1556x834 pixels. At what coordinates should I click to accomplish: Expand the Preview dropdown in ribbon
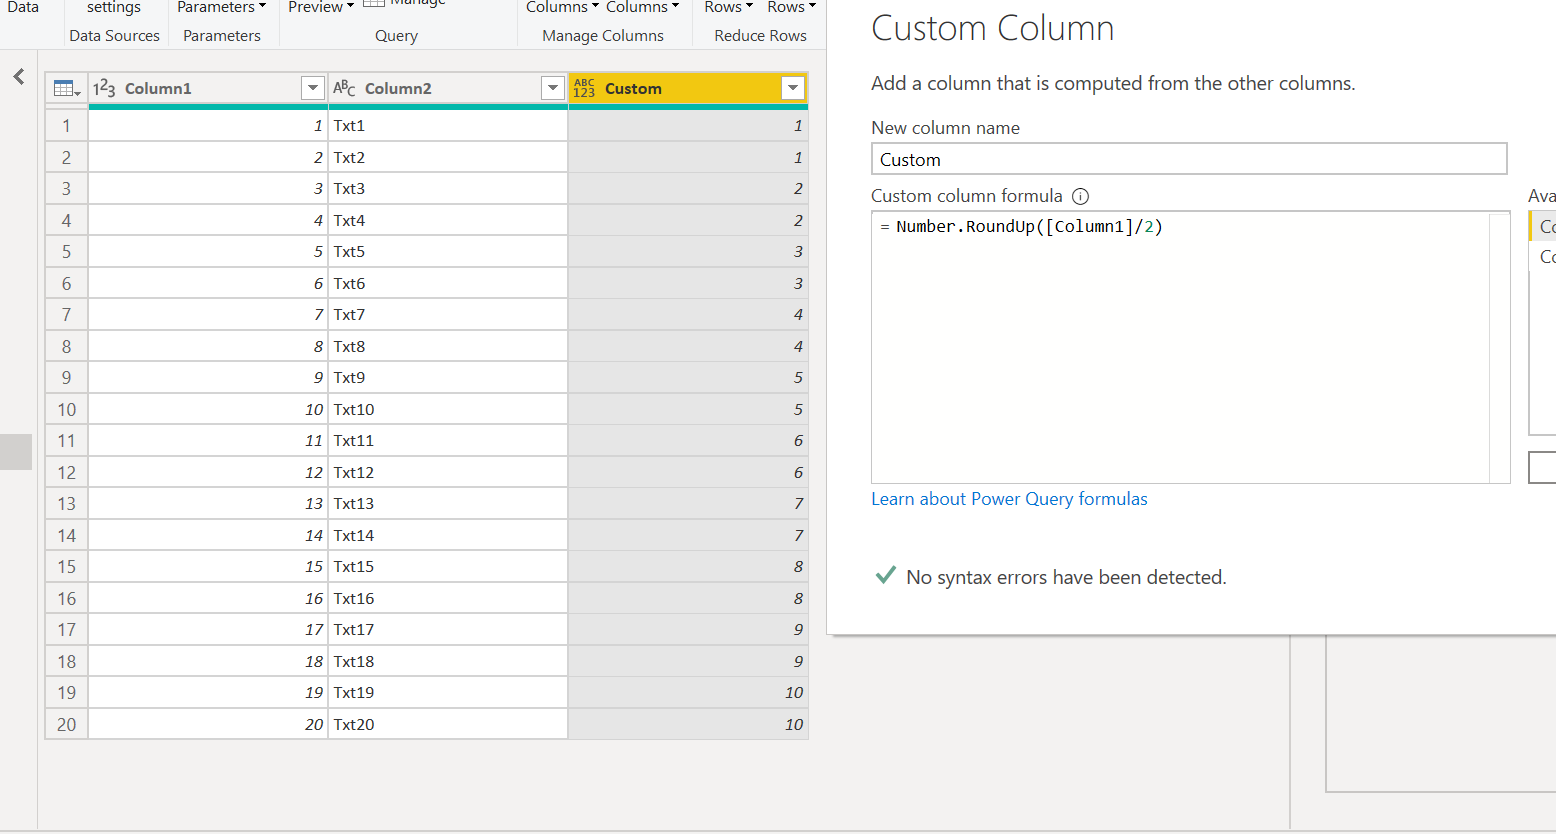pyautogui.click(x=321, y=8)
